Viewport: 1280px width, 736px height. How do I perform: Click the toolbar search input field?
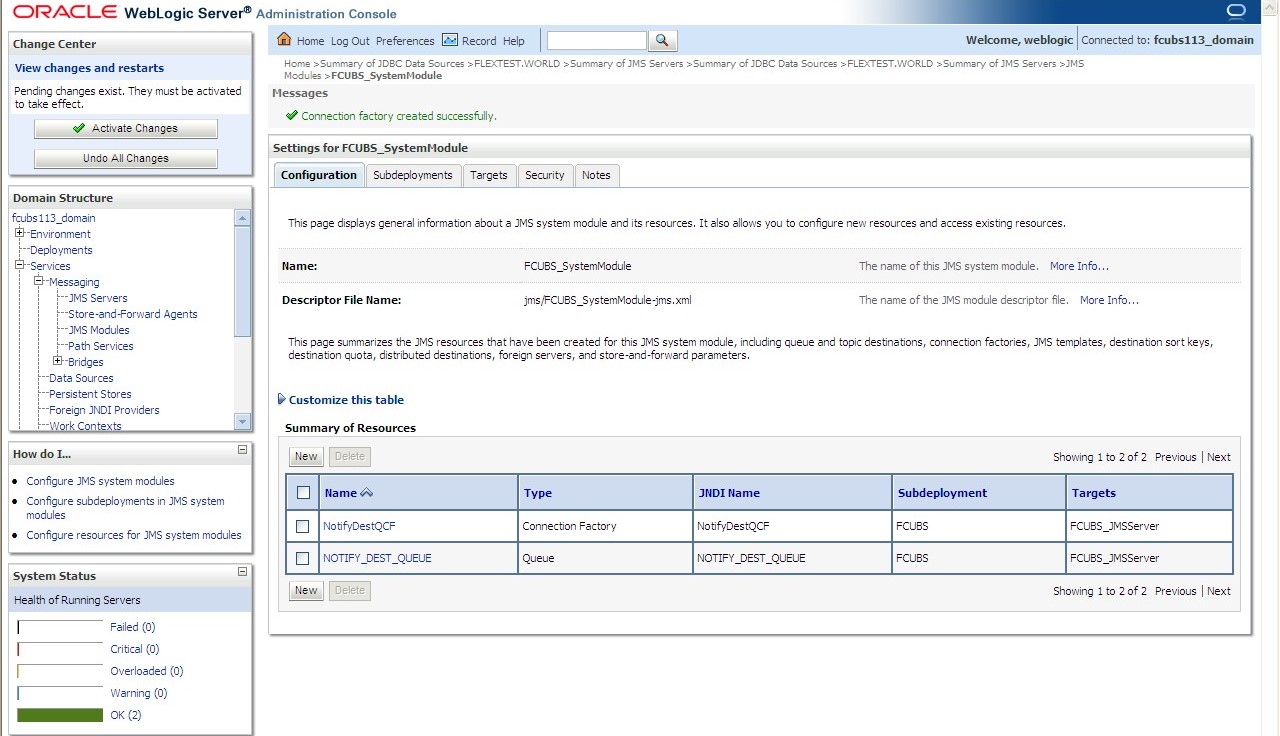click(x=597, y=41)
